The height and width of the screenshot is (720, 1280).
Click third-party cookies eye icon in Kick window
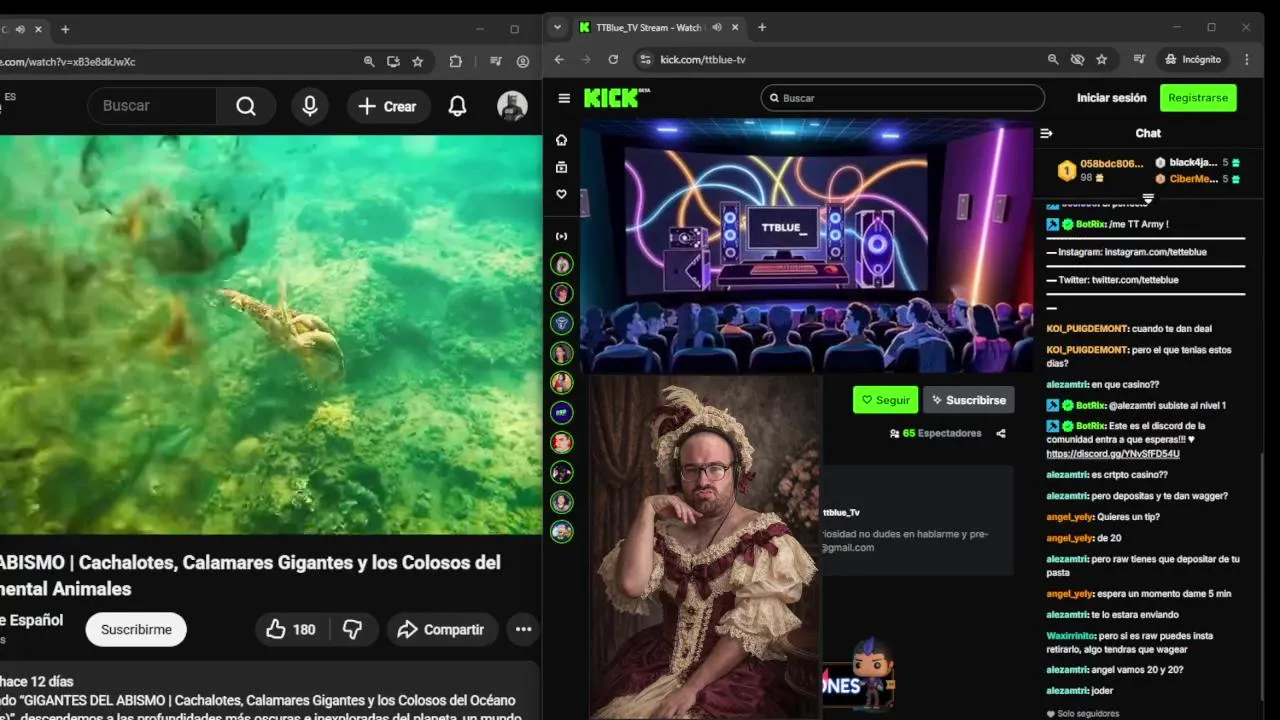pyautogui.click(x=1077, y=60)
